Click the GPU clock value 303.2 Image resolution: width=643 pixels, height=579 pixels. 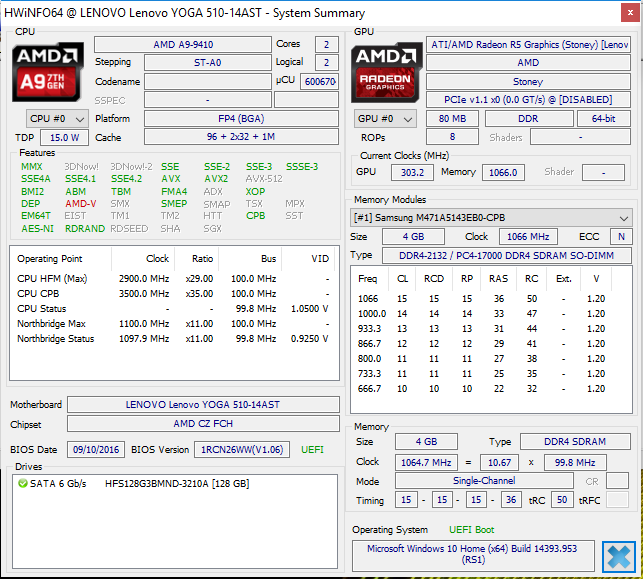click(412, 172)
